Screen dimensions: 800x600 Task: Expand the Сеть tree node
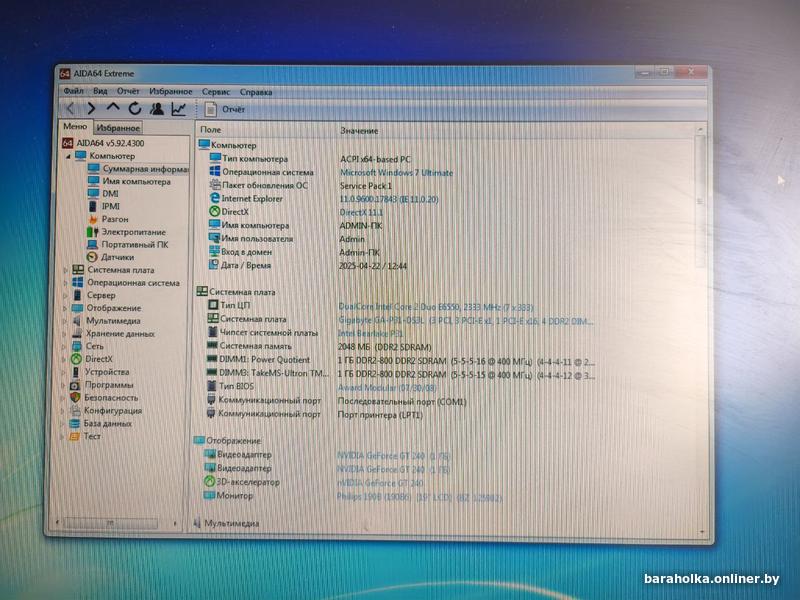64,346
